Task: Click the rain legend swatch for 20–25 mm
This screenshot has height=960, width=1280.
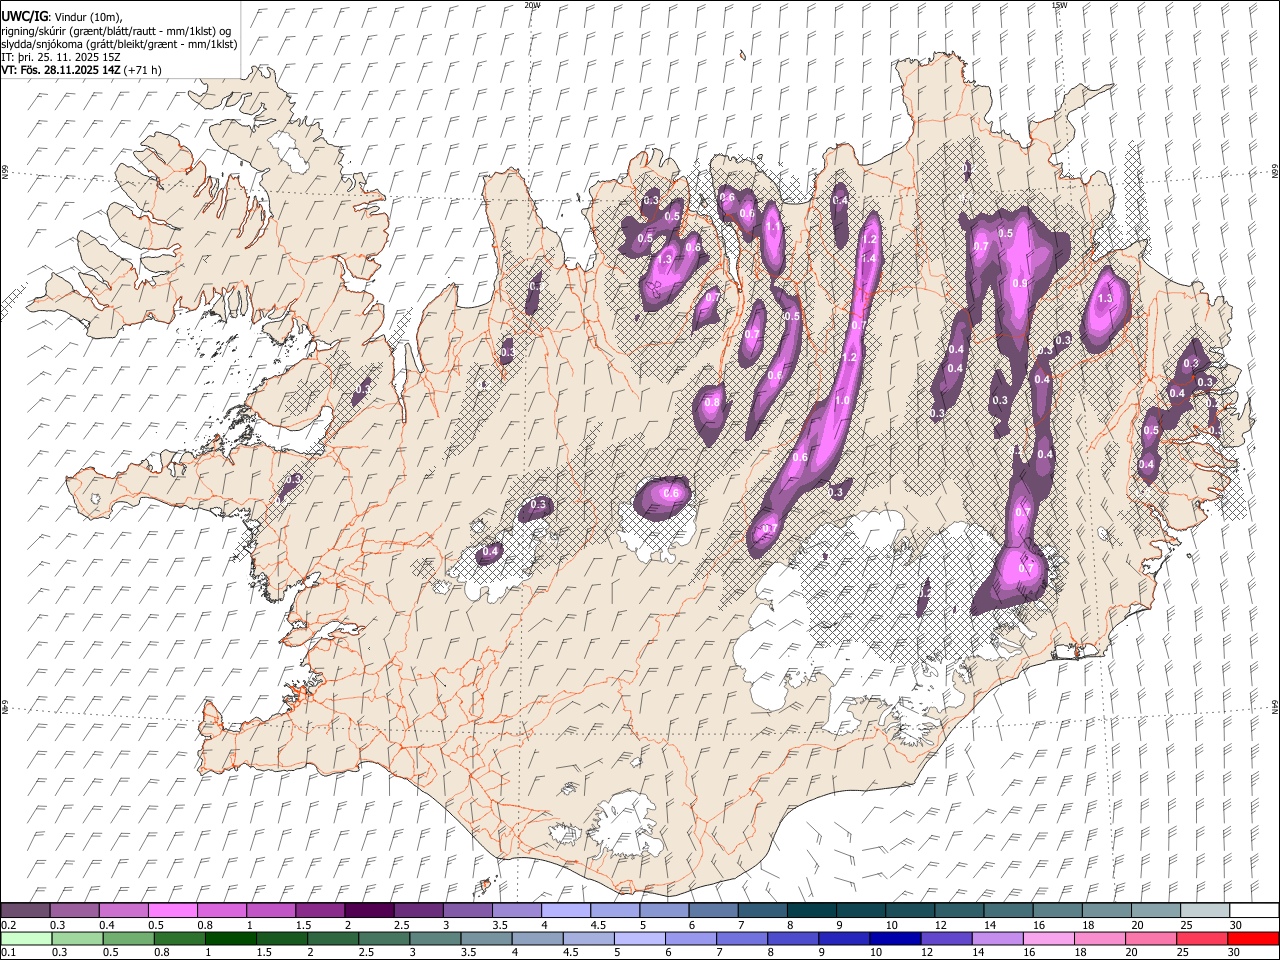Action: [x=1151, y=938]
